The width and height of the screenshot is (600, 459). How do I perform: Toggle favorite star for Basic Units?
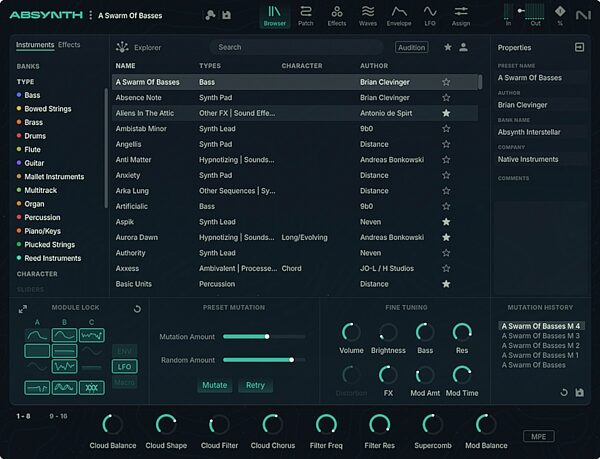point(446,284)
